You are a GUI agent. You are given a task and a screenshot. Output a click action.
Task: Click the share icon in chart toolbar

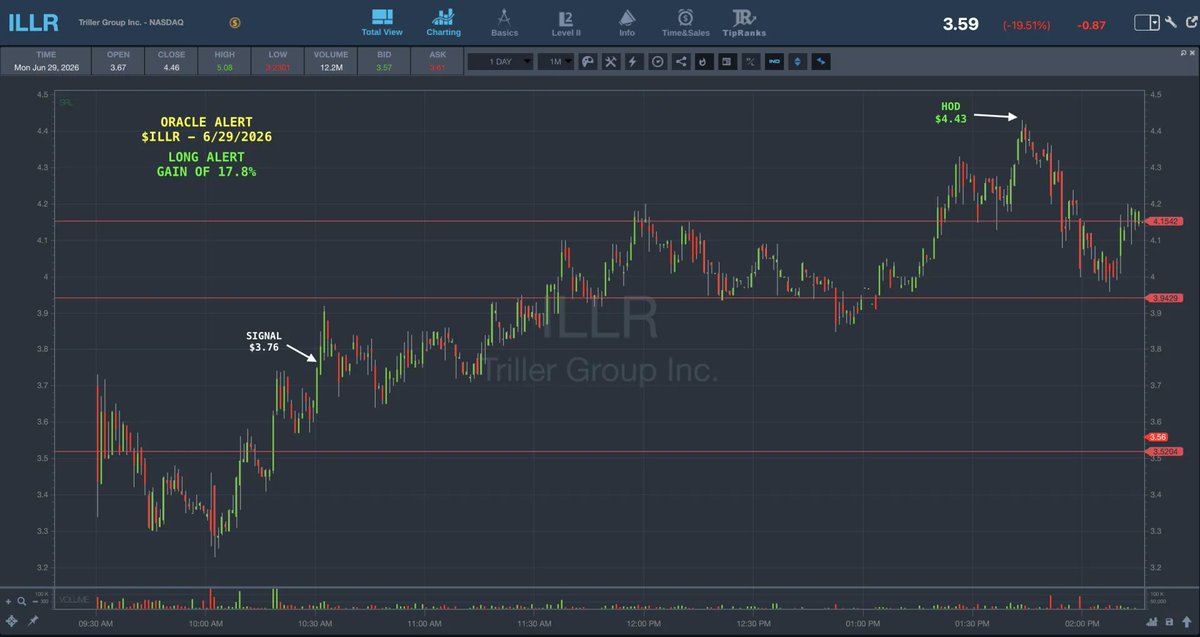click(680, 62)
